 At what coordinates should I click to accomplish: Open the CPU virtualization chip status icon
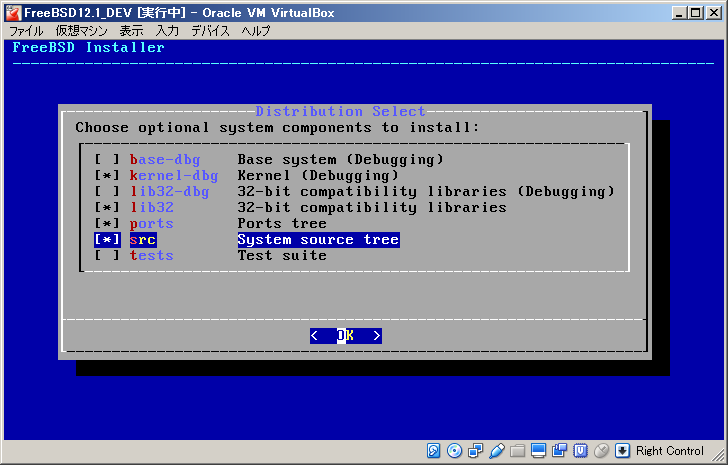coord(580,451)
